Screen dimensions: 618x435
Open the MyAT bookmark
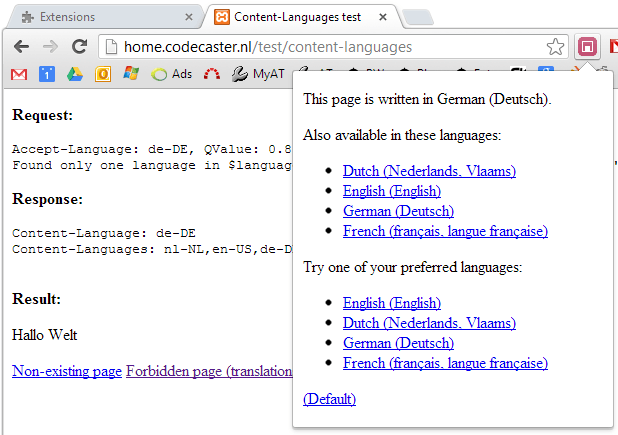point(258,74)
